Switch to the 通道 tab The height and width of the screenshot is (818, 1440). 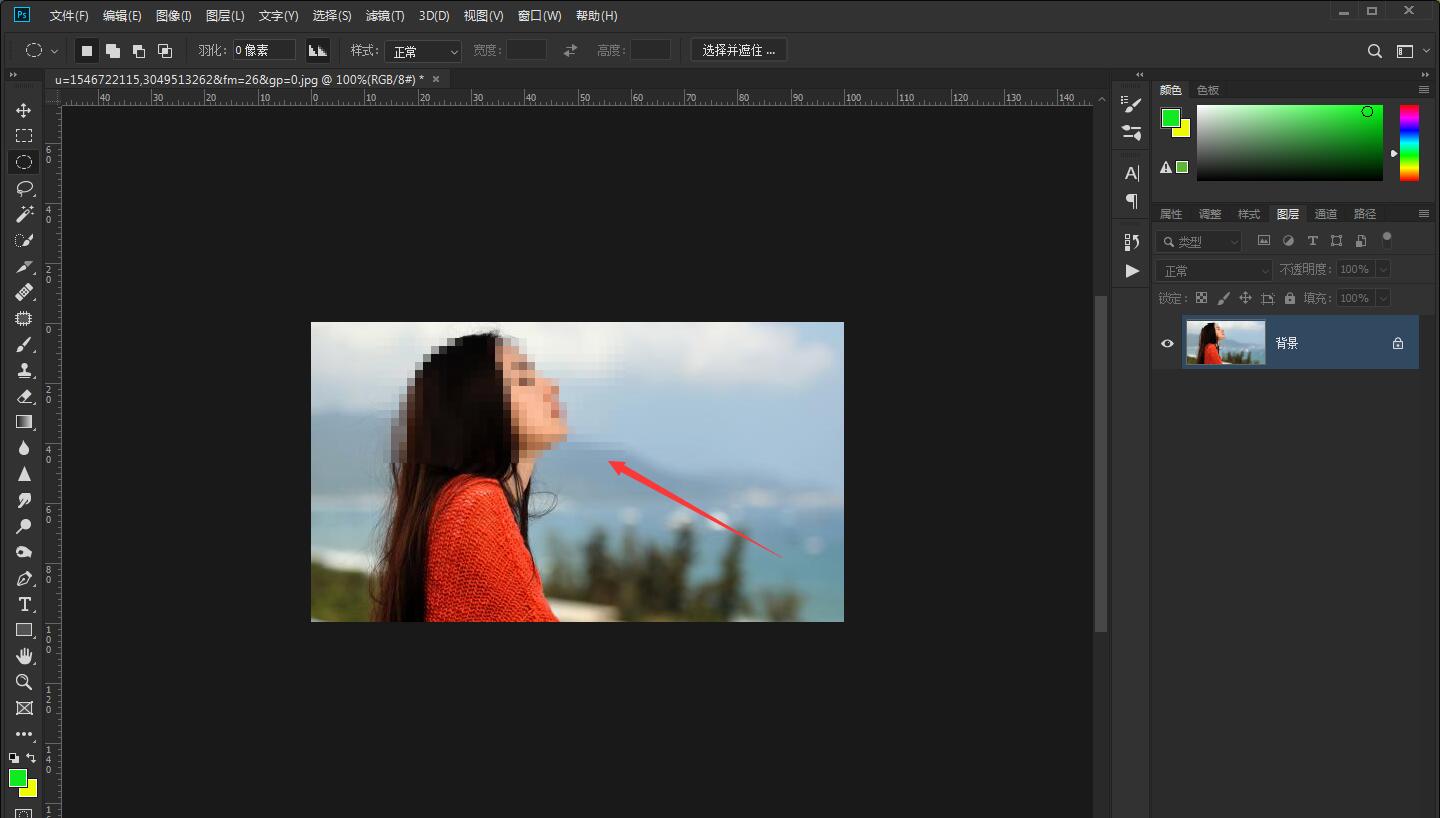(x=1325, y=213)
